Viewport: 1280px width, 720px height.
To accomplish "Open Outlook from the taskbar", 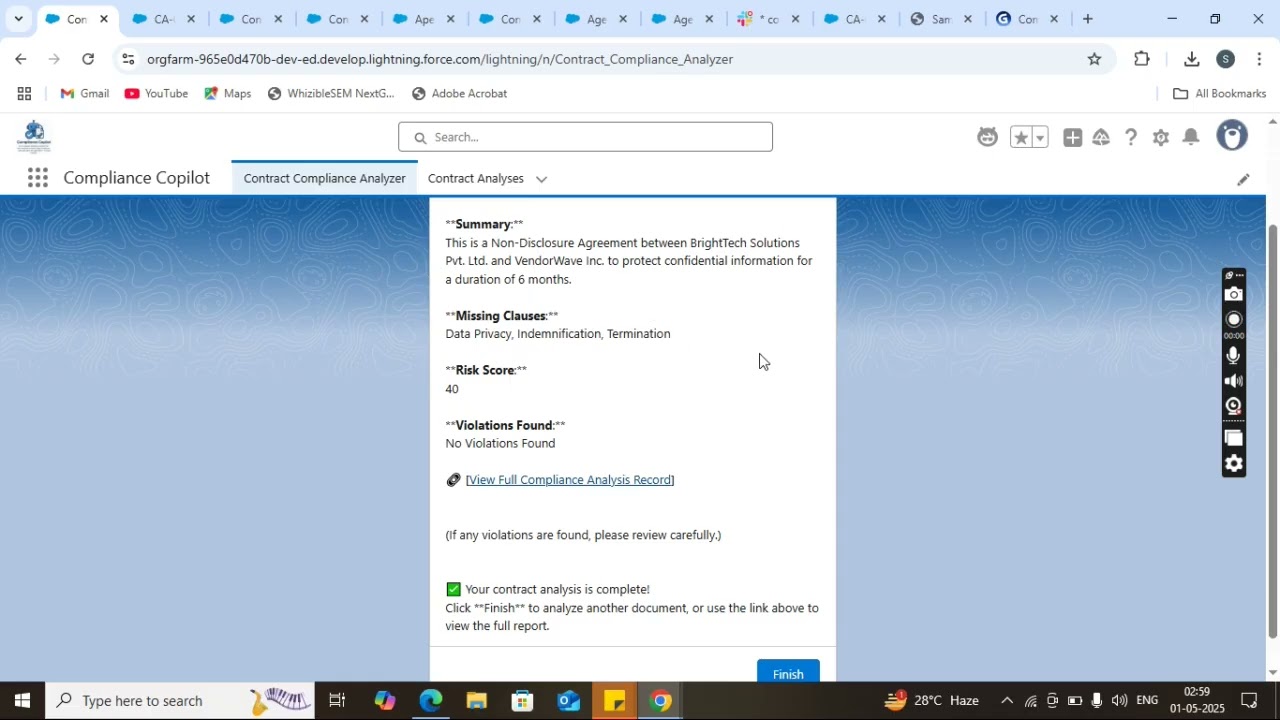I will [x=569, y=701].
